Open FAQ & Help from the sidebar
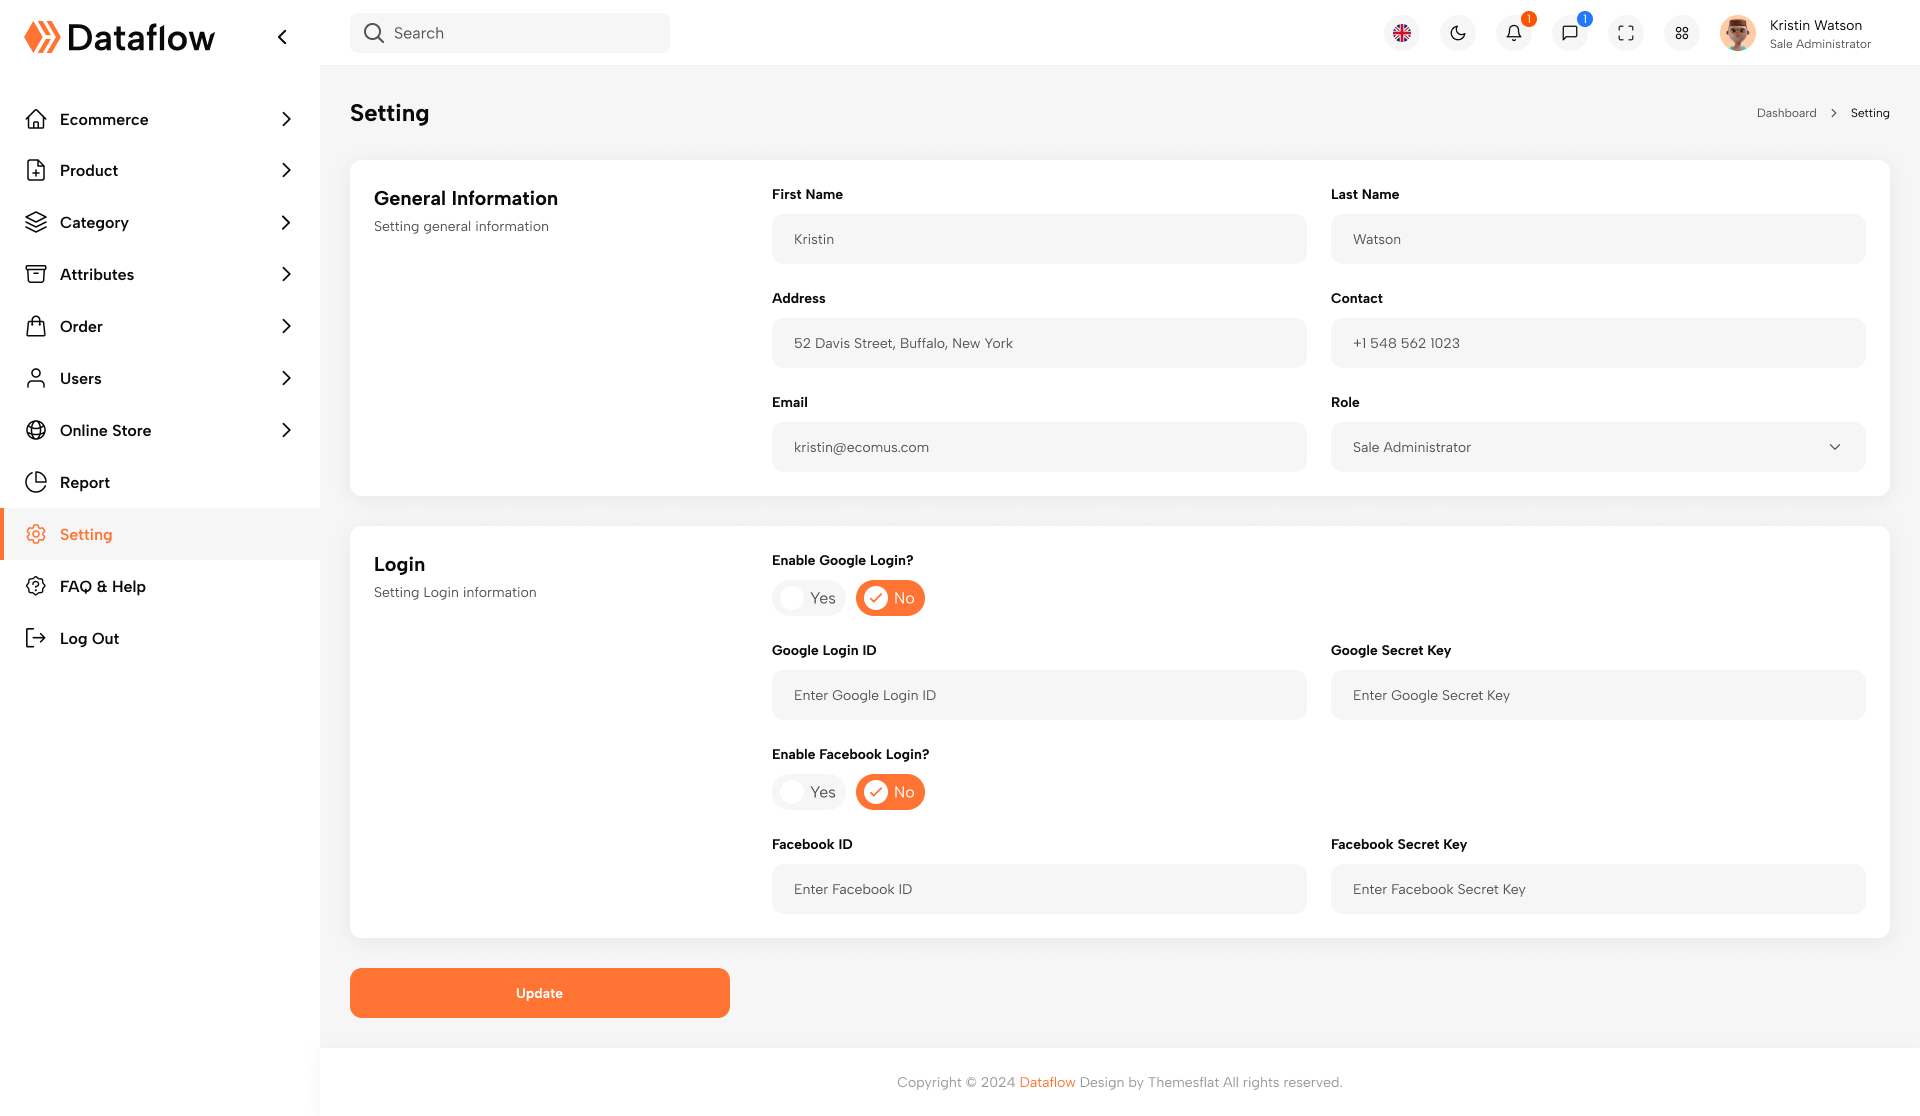 [102, 586]
